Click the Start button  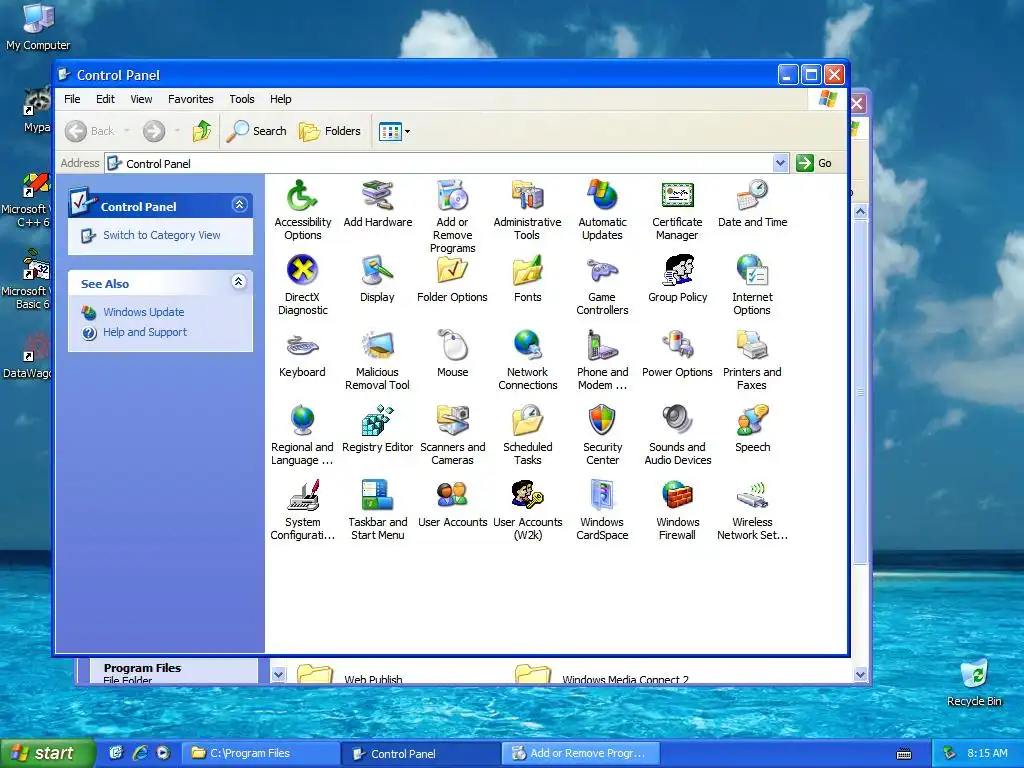tap(47, 754)
